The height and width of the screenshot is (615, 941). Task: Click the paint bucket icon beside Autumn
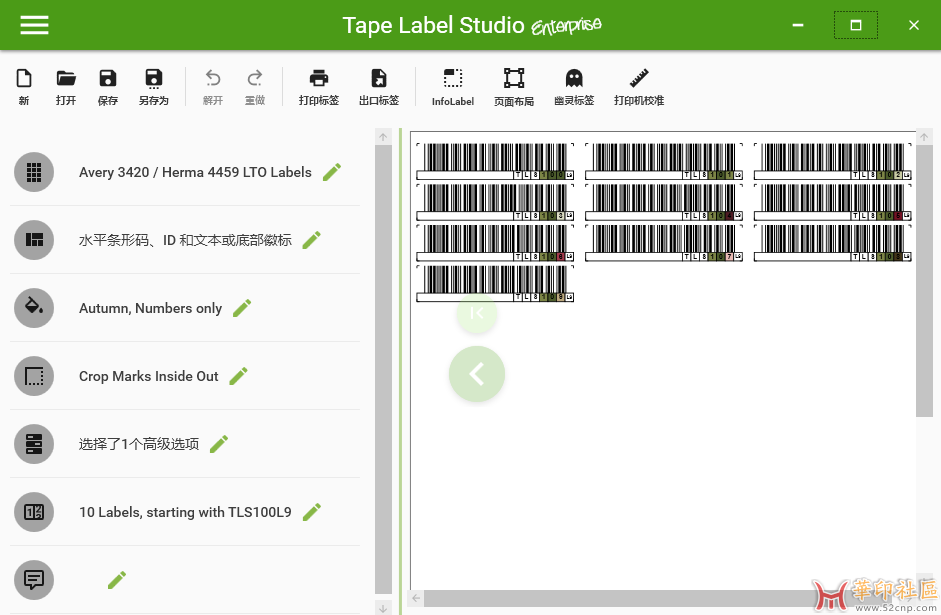click(x=34, y=308)
